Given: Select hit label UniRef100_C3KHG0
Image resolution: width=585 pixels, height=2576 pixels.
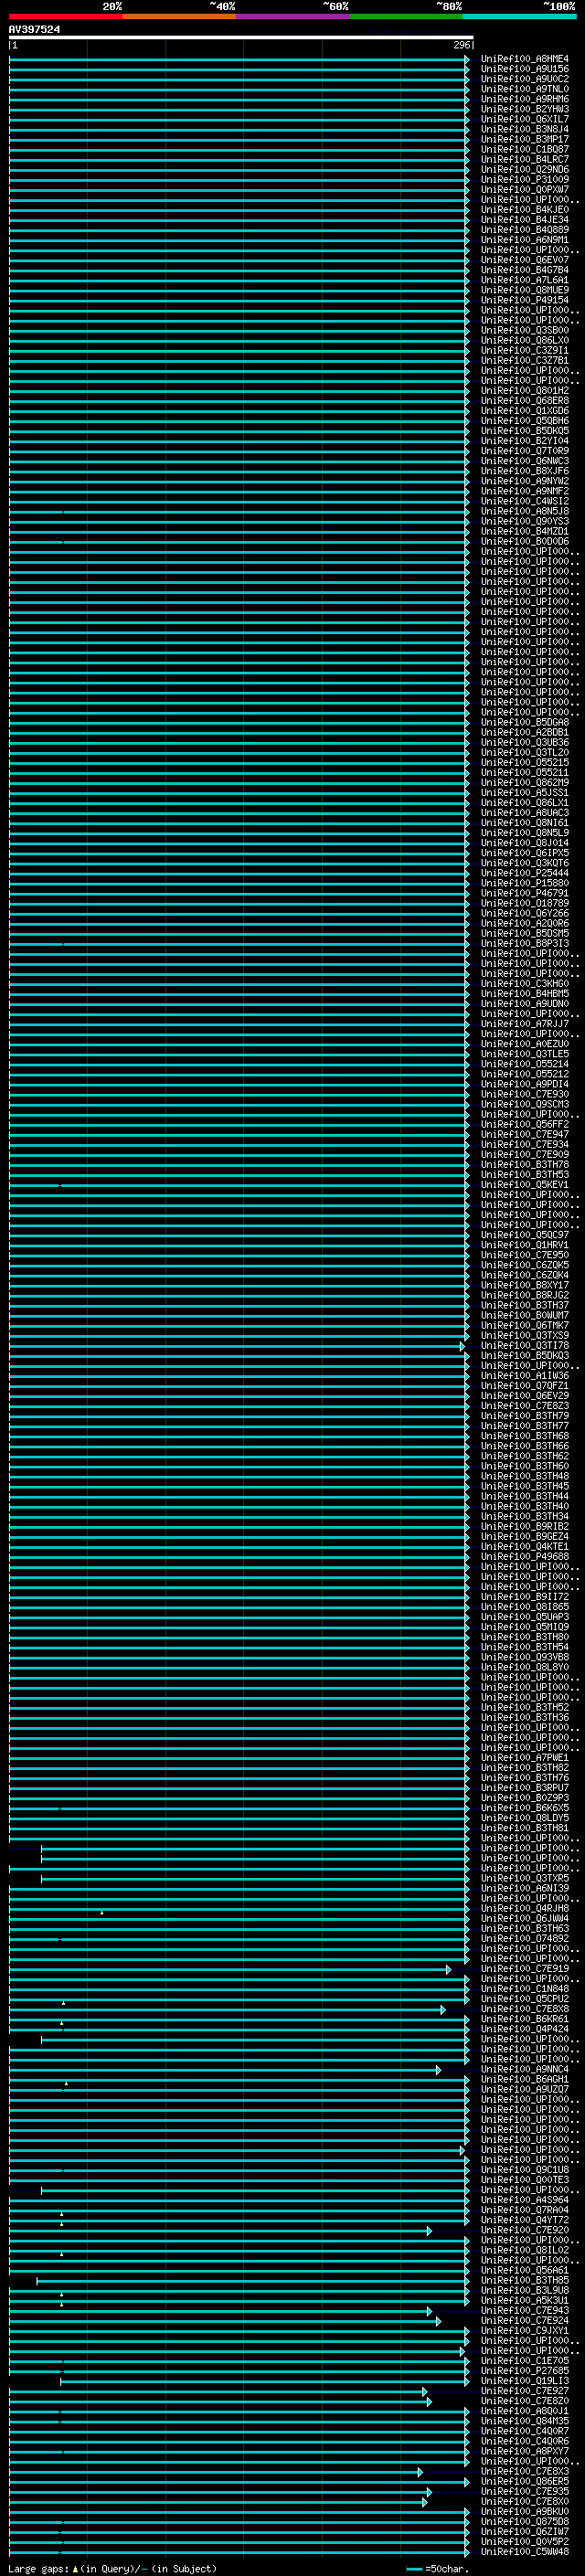Looking at the screenshot, I should 525,983.
